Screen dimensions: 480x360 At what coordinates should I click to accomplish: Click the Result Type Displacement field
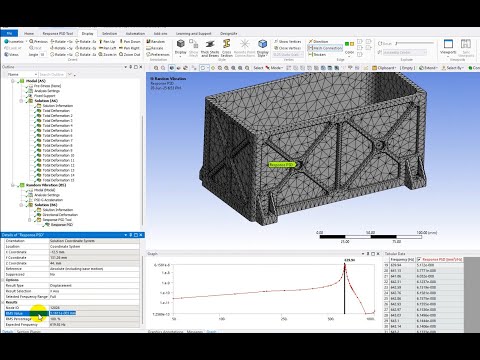tap(94, 285)
